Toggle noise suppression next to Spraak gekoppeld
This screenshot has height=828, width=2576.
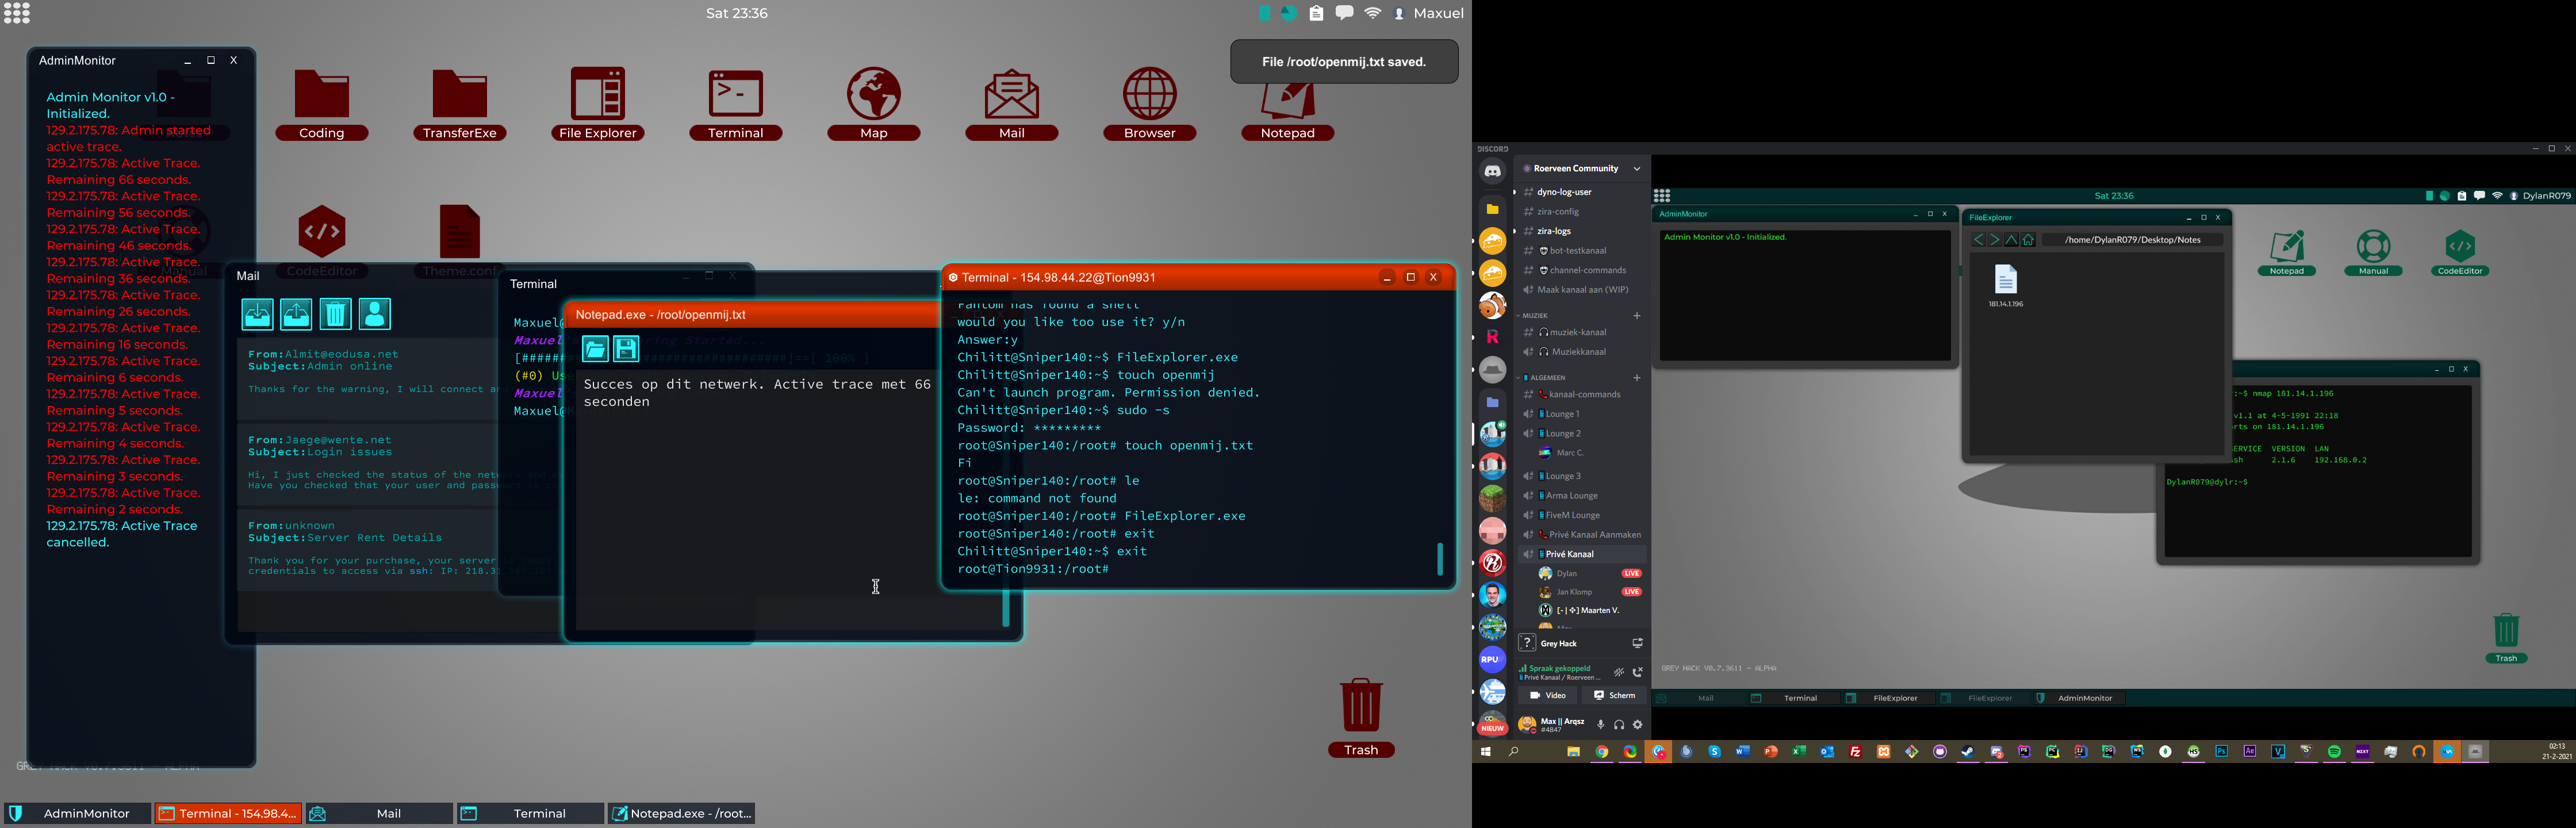(x=1619, y=672)
